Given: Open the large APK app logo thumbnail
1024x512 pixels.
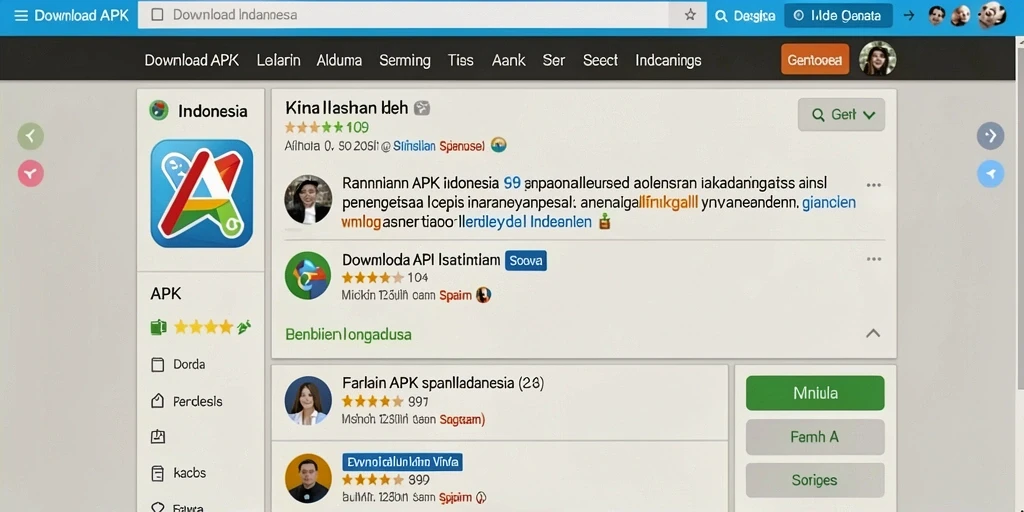Looking at the screenshot, I should point(202,193).
